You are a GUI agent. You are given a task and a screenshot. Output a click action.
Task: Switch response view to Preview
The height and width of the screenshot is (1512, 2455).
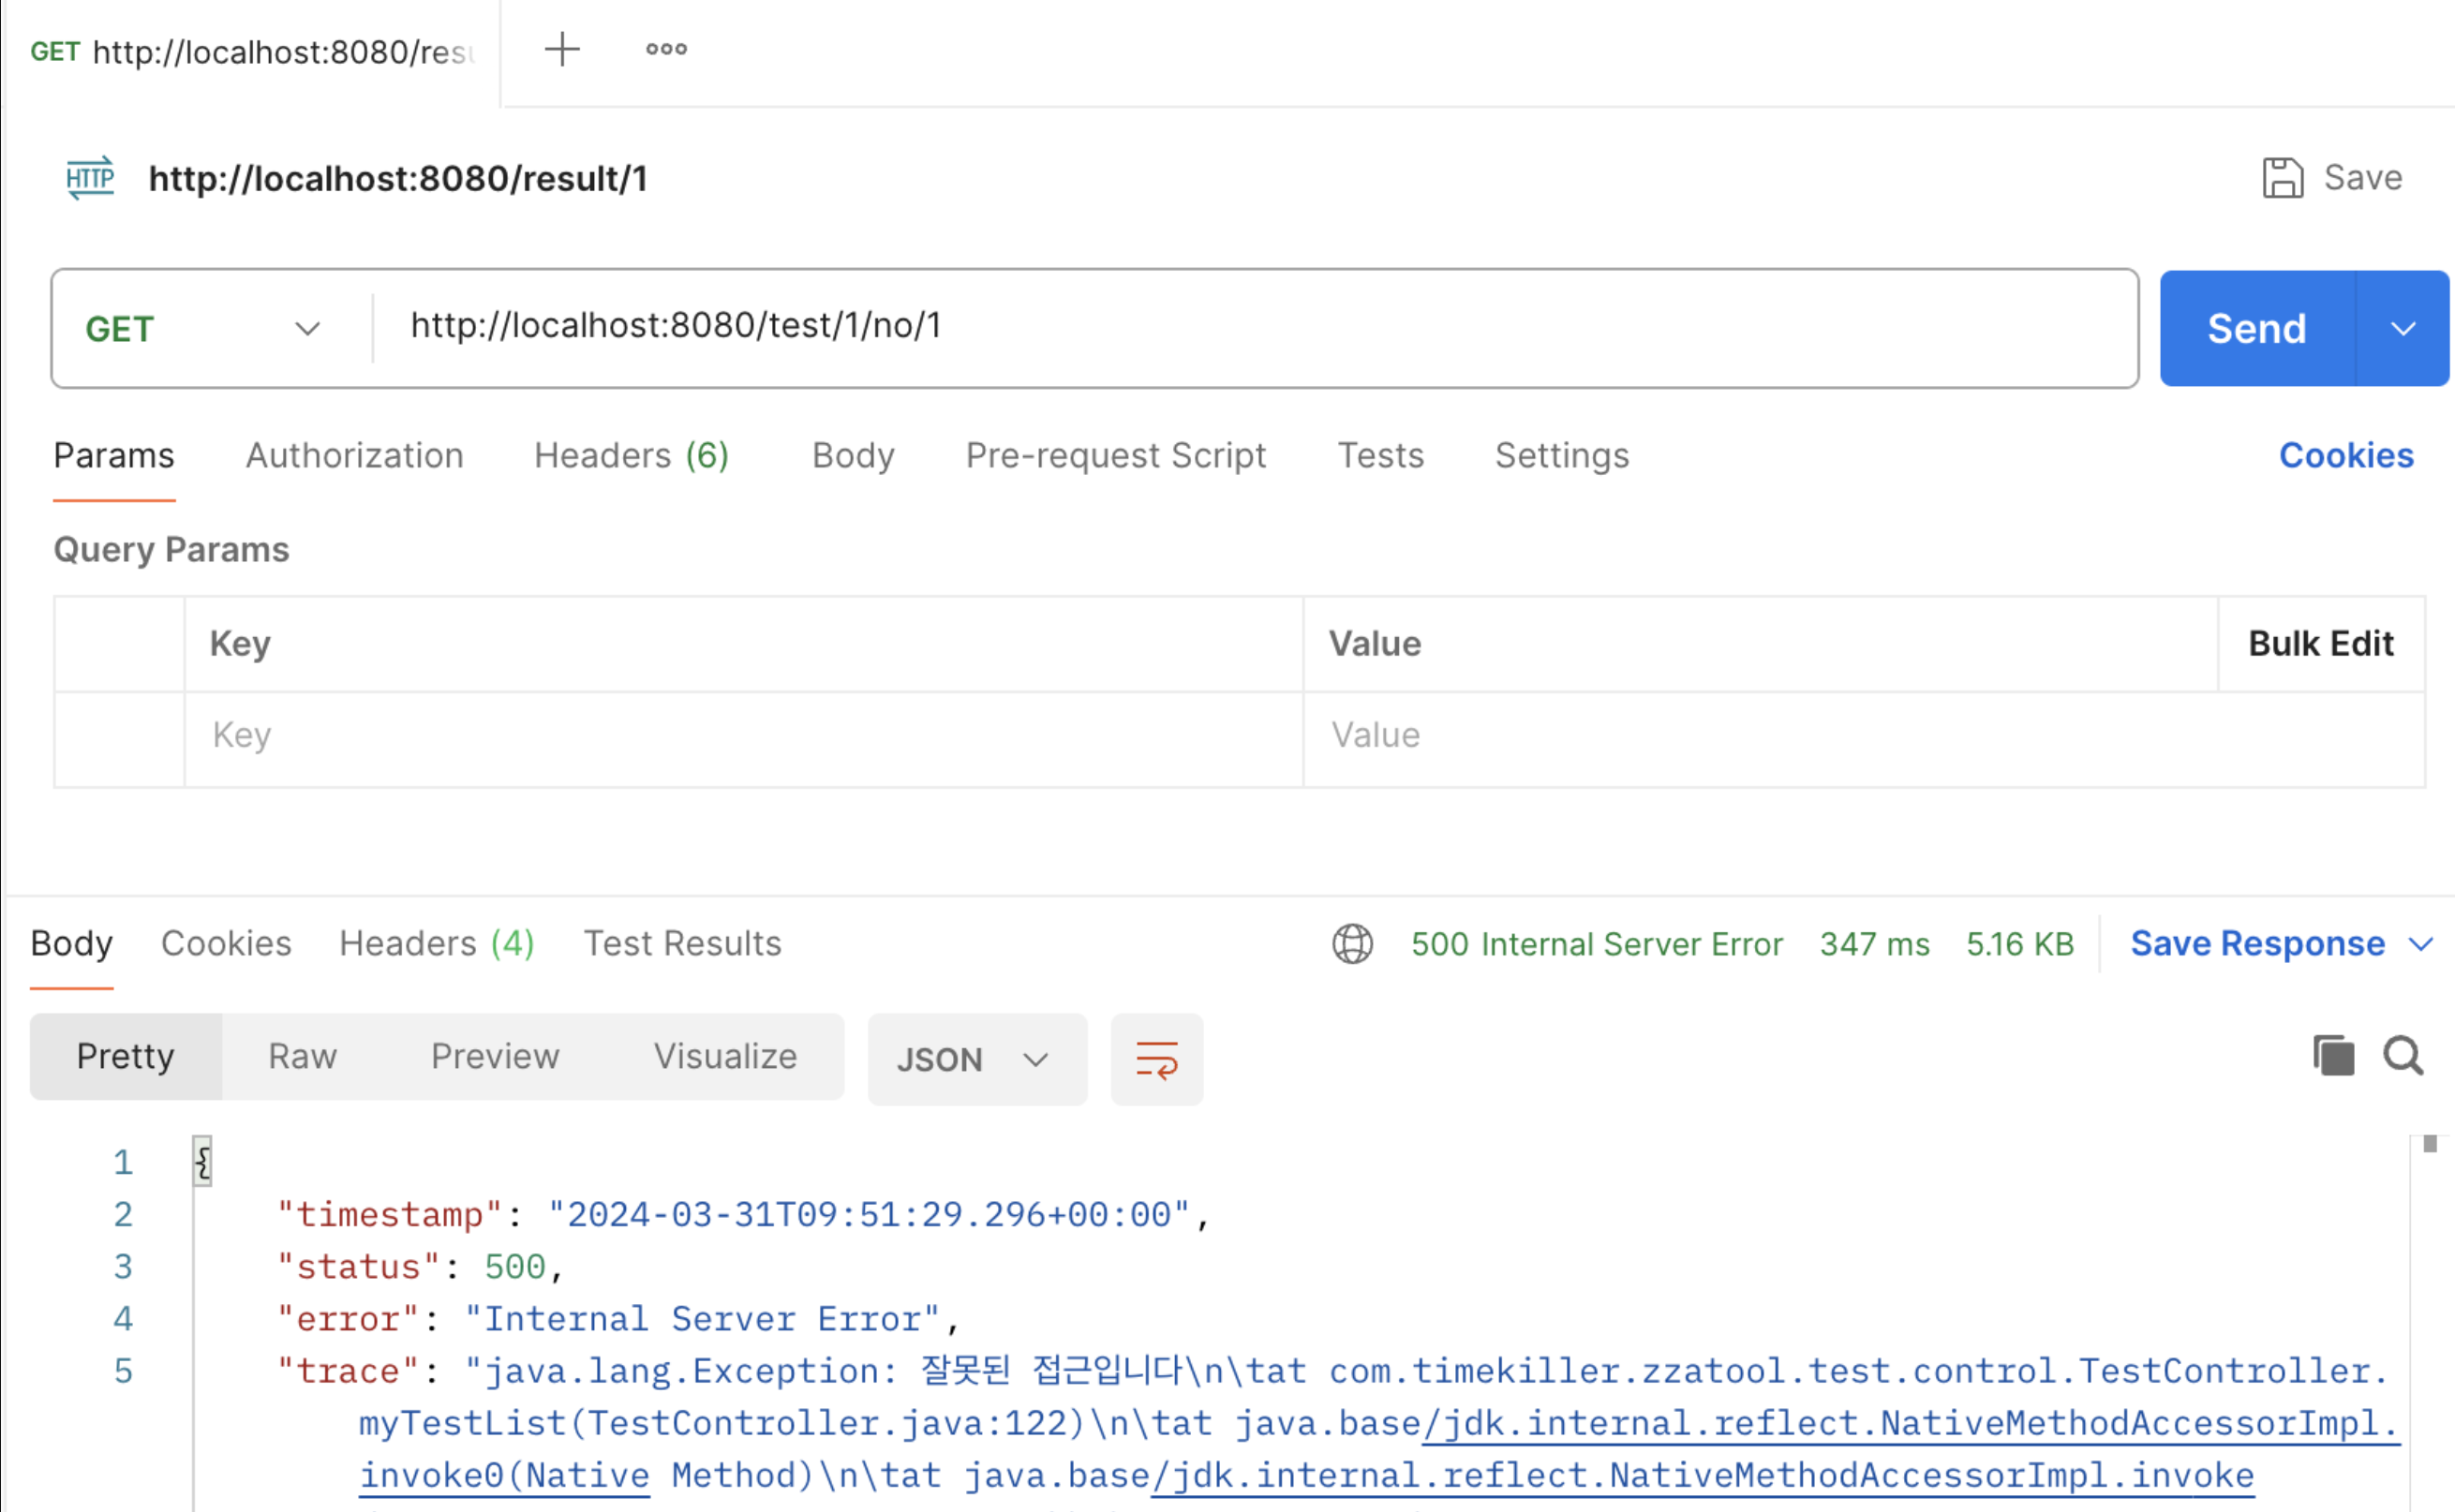(495, 1056)
